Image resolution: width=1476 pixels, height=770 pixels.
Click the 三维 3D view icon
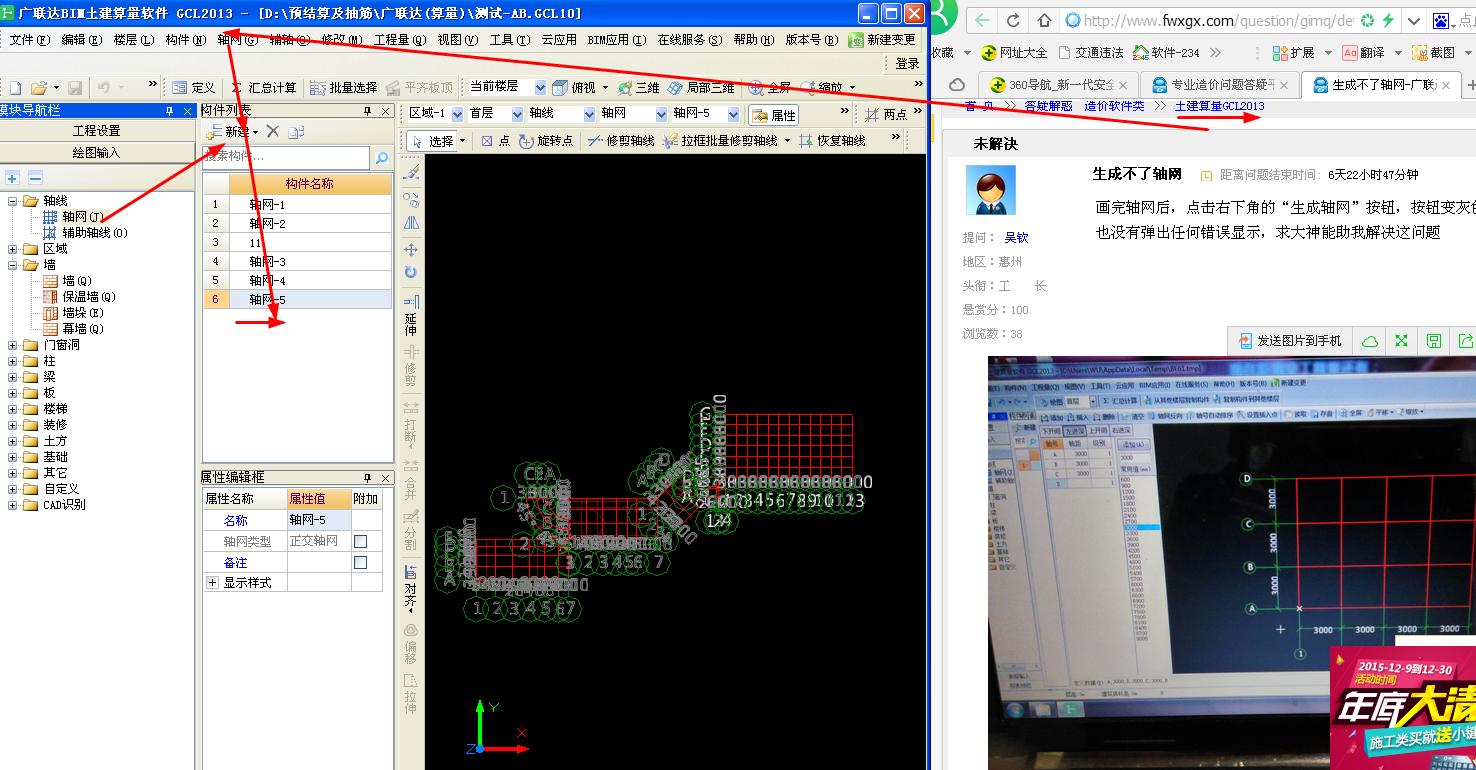coord(638,88)
